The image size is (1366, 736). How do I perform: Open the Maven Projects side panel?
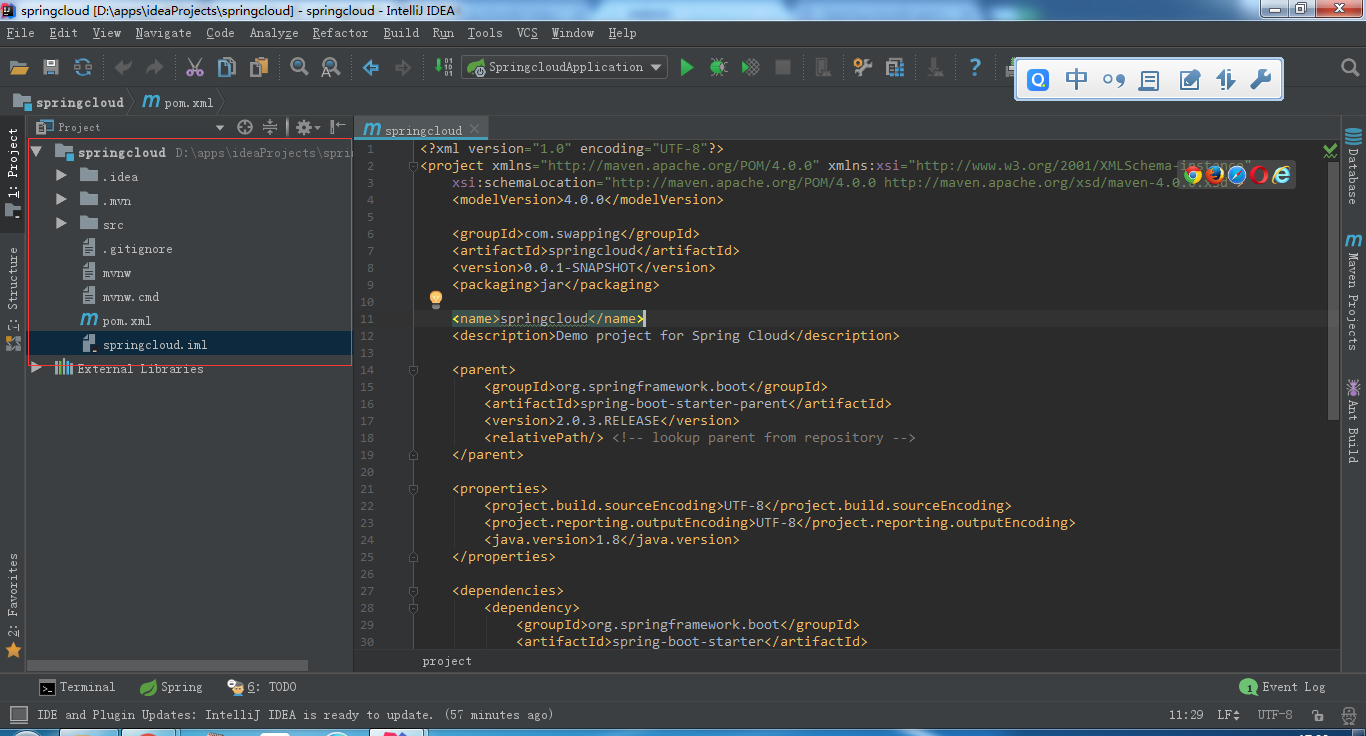pyautogui.click(x=1353, y=292)
